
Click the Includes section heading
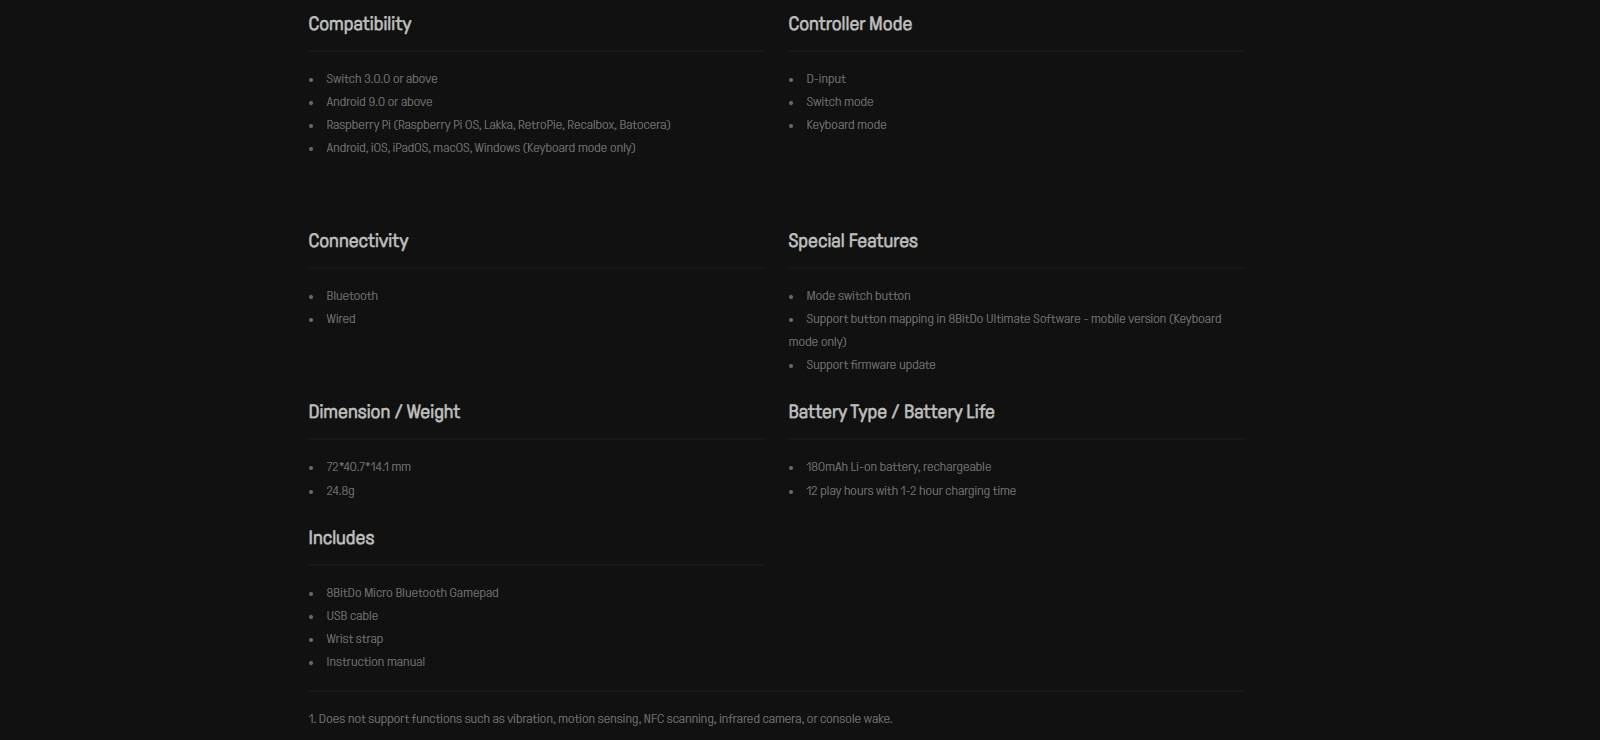[x=341, y=538]
